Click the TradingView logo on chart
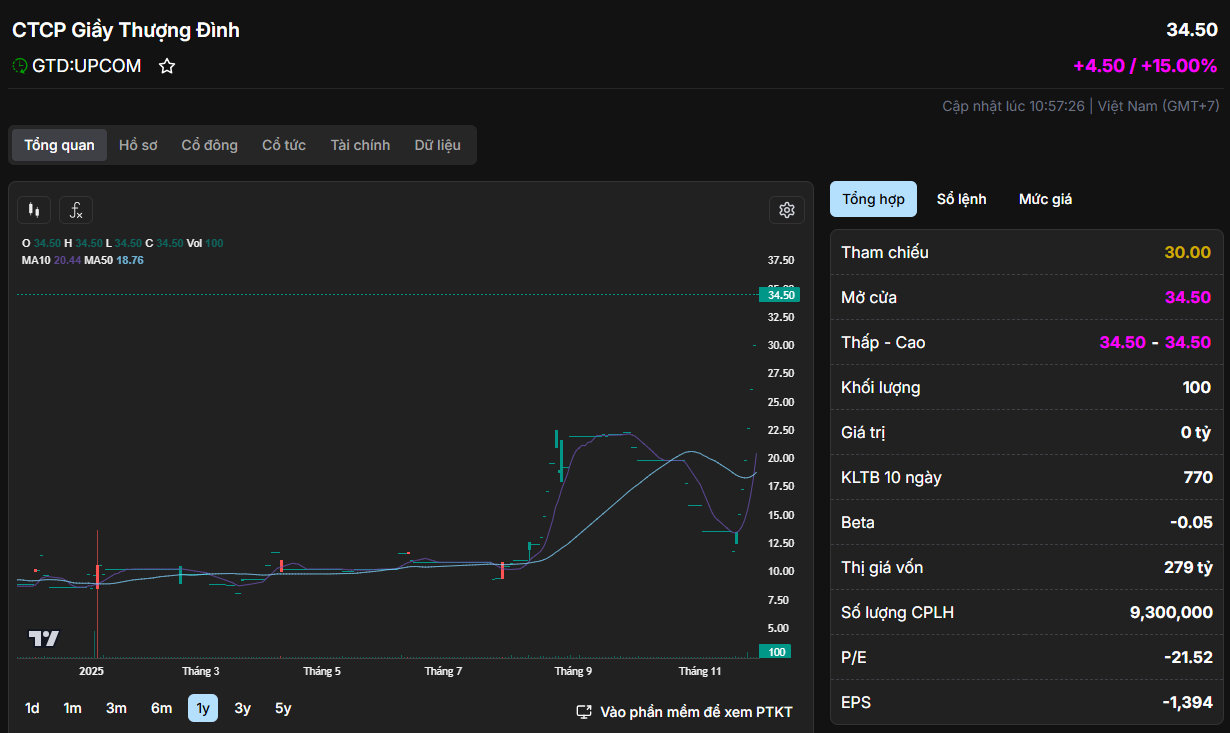The height and width of the screenshot is (733, 1230). (43, 639)
